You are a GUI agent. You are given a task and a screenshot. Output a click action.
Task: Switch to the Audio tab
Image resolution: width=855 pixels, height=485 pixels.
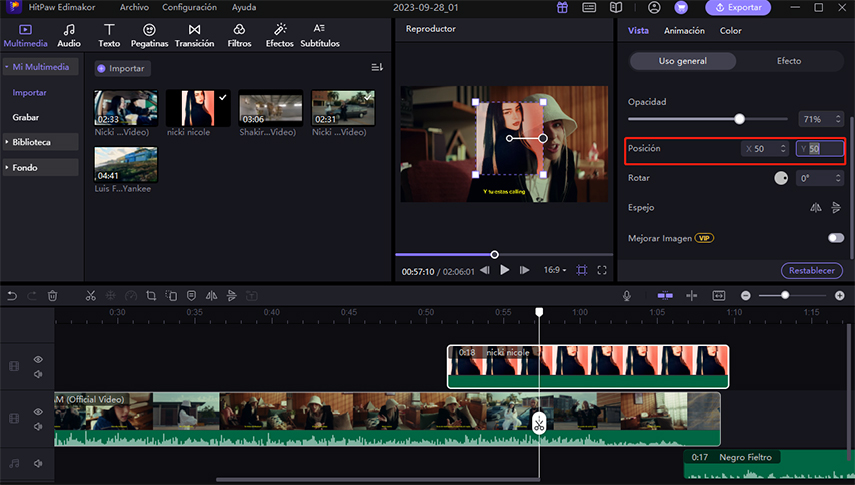coord(69,35)
